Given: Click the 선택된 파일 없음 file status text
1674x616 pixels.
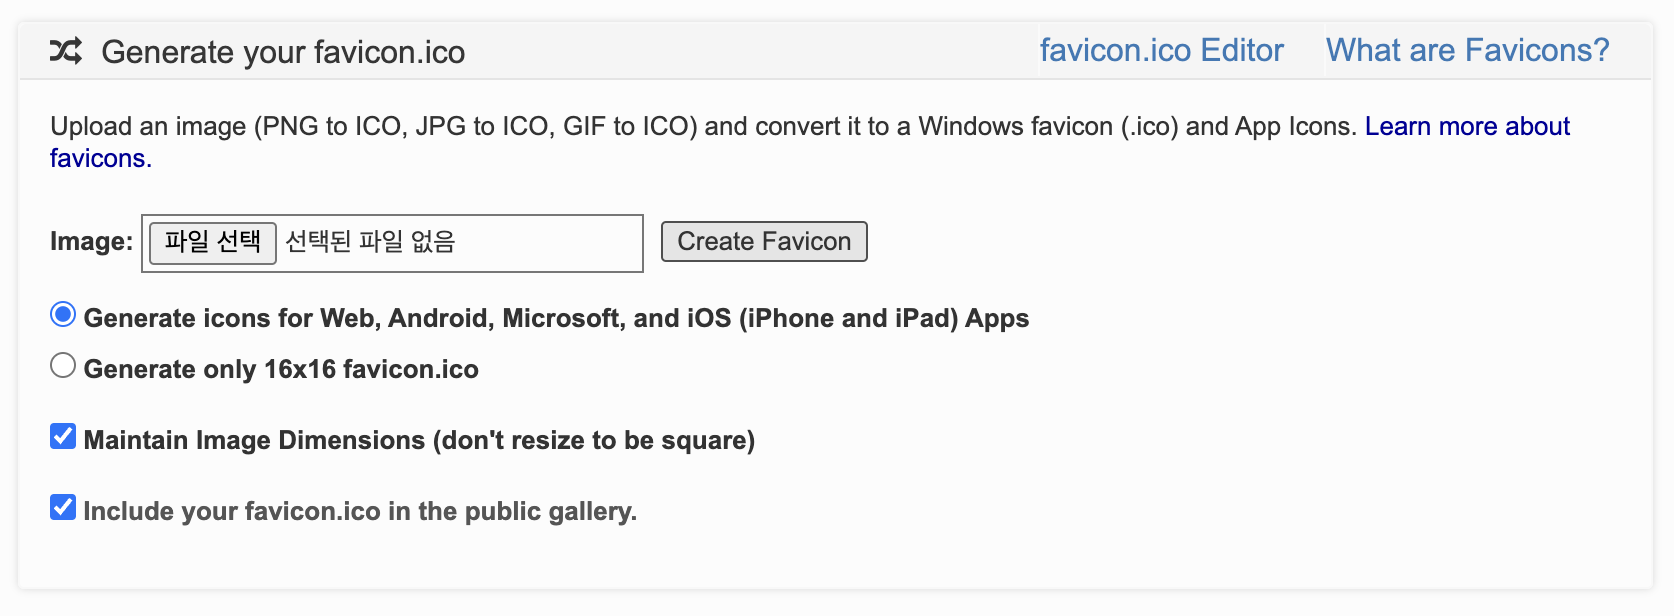Looking at the screenshot, I should pyautogui.click(x=370, y=242).
